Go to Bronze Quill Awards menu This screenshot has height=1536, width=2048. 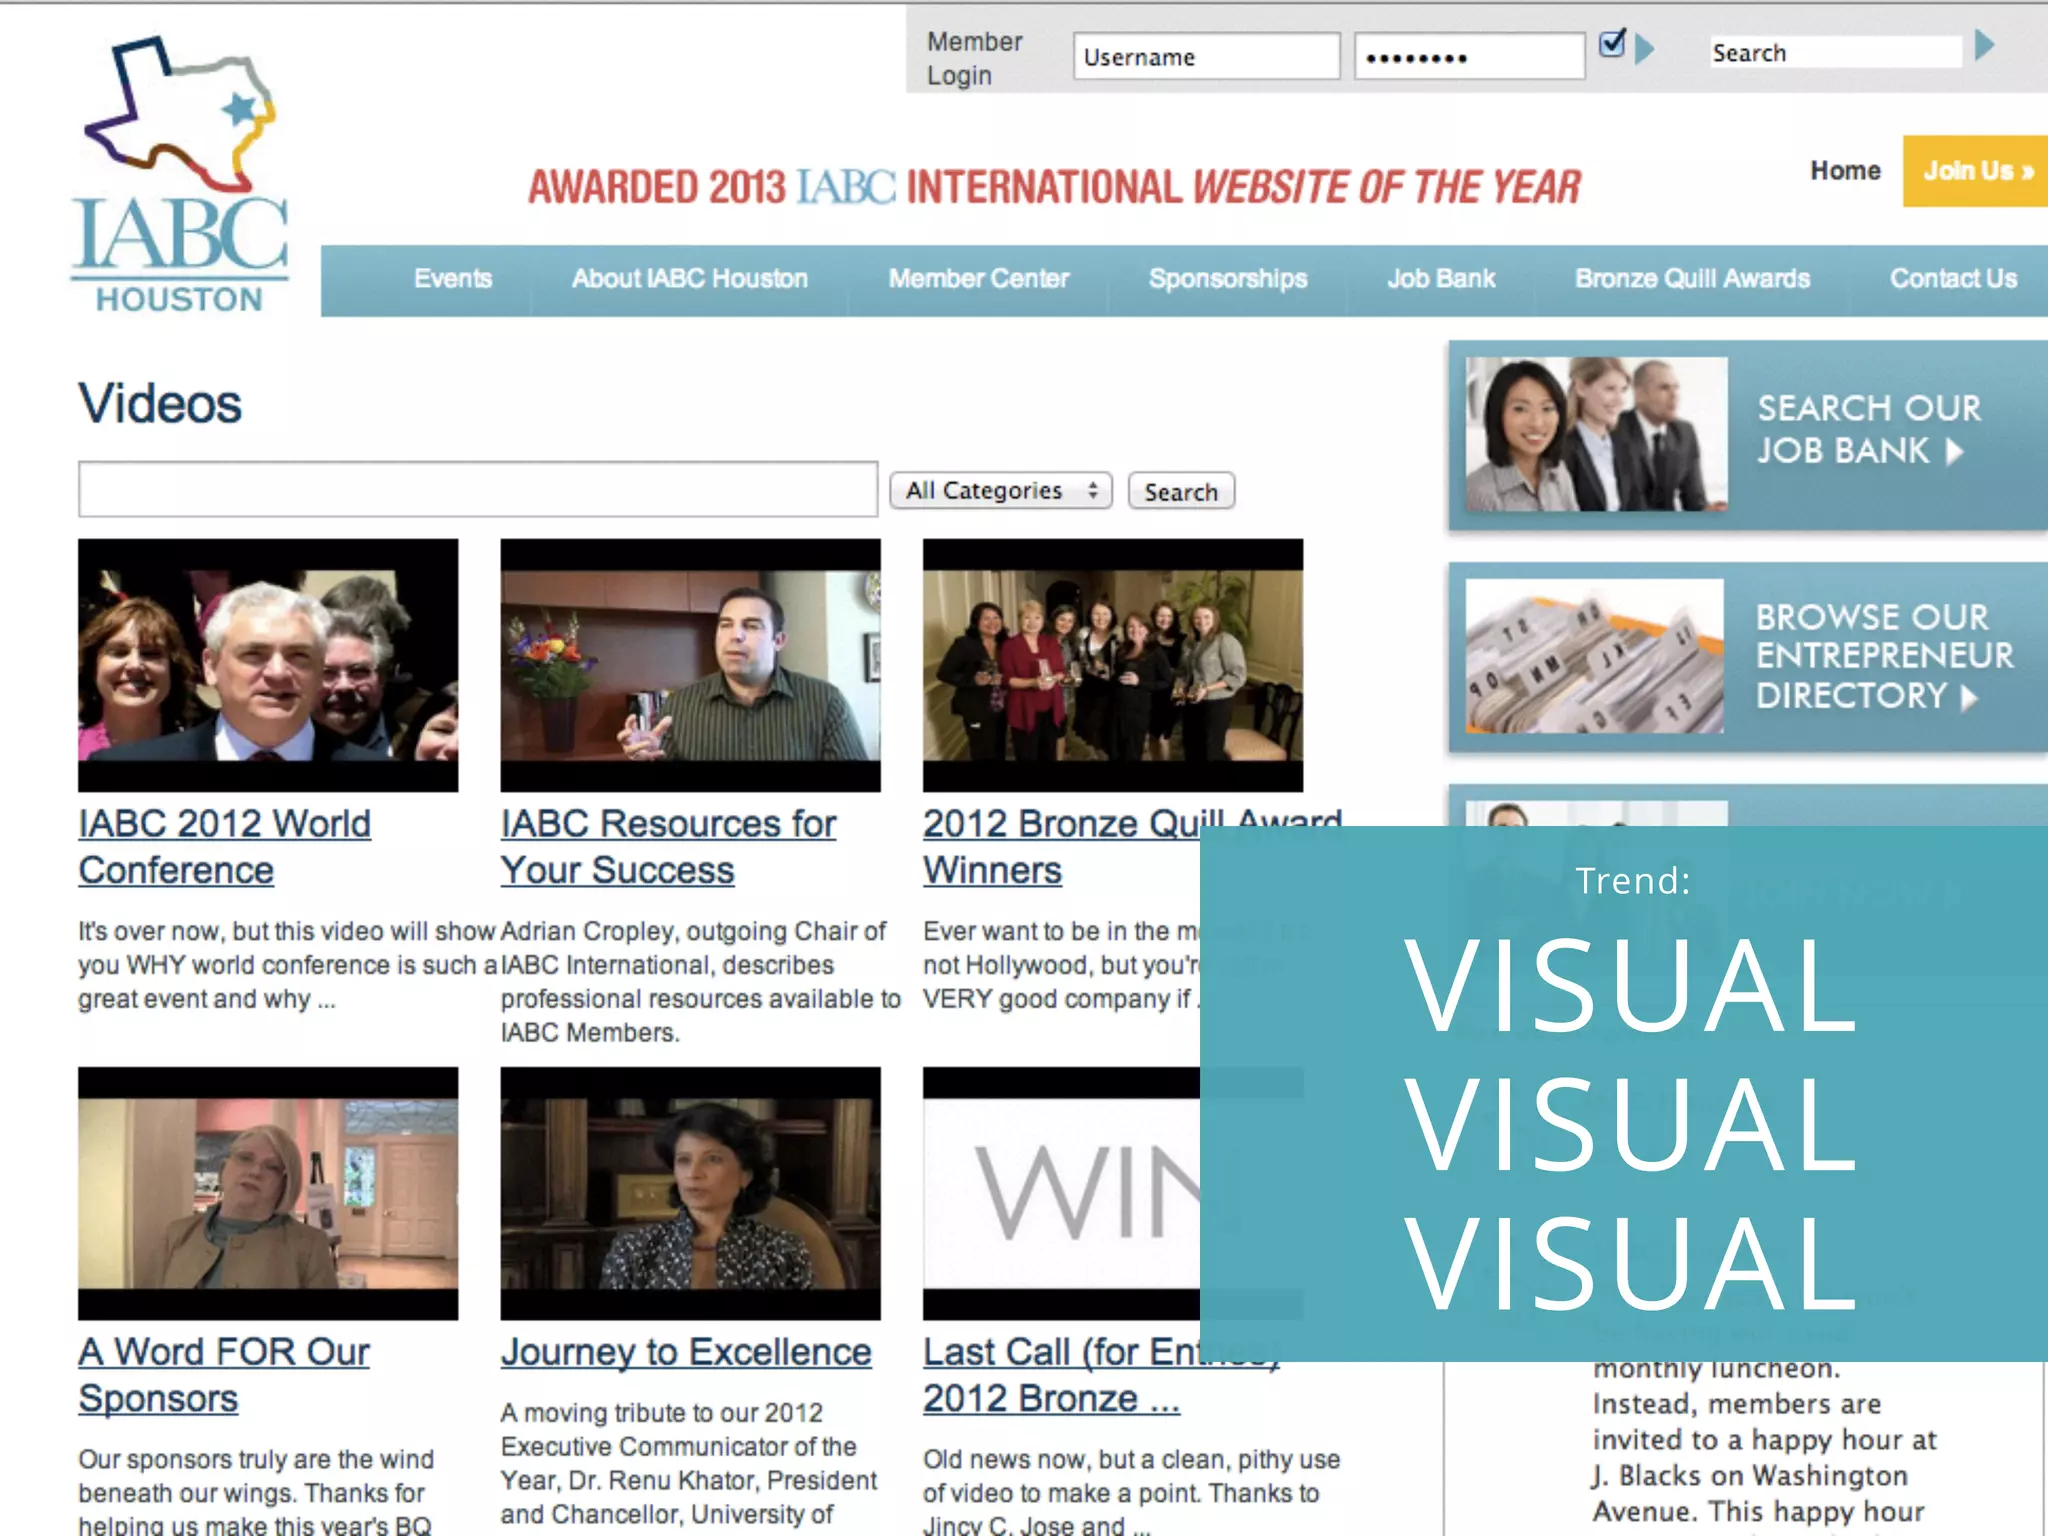[1692, 279]
